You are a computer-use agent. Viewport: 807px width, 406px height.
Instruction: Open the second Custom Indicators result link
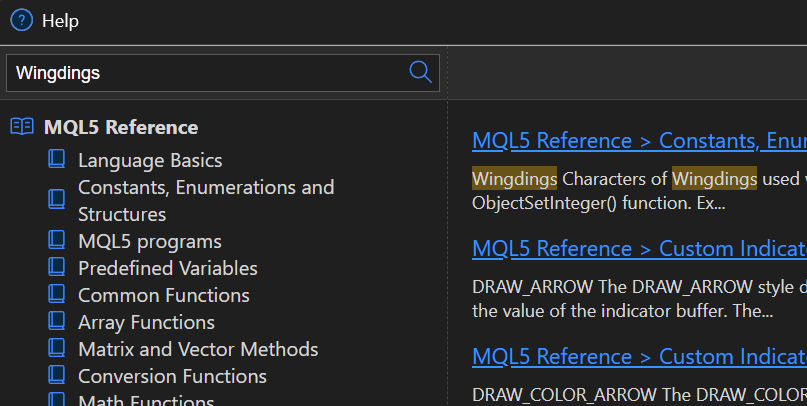click(638, 249)
